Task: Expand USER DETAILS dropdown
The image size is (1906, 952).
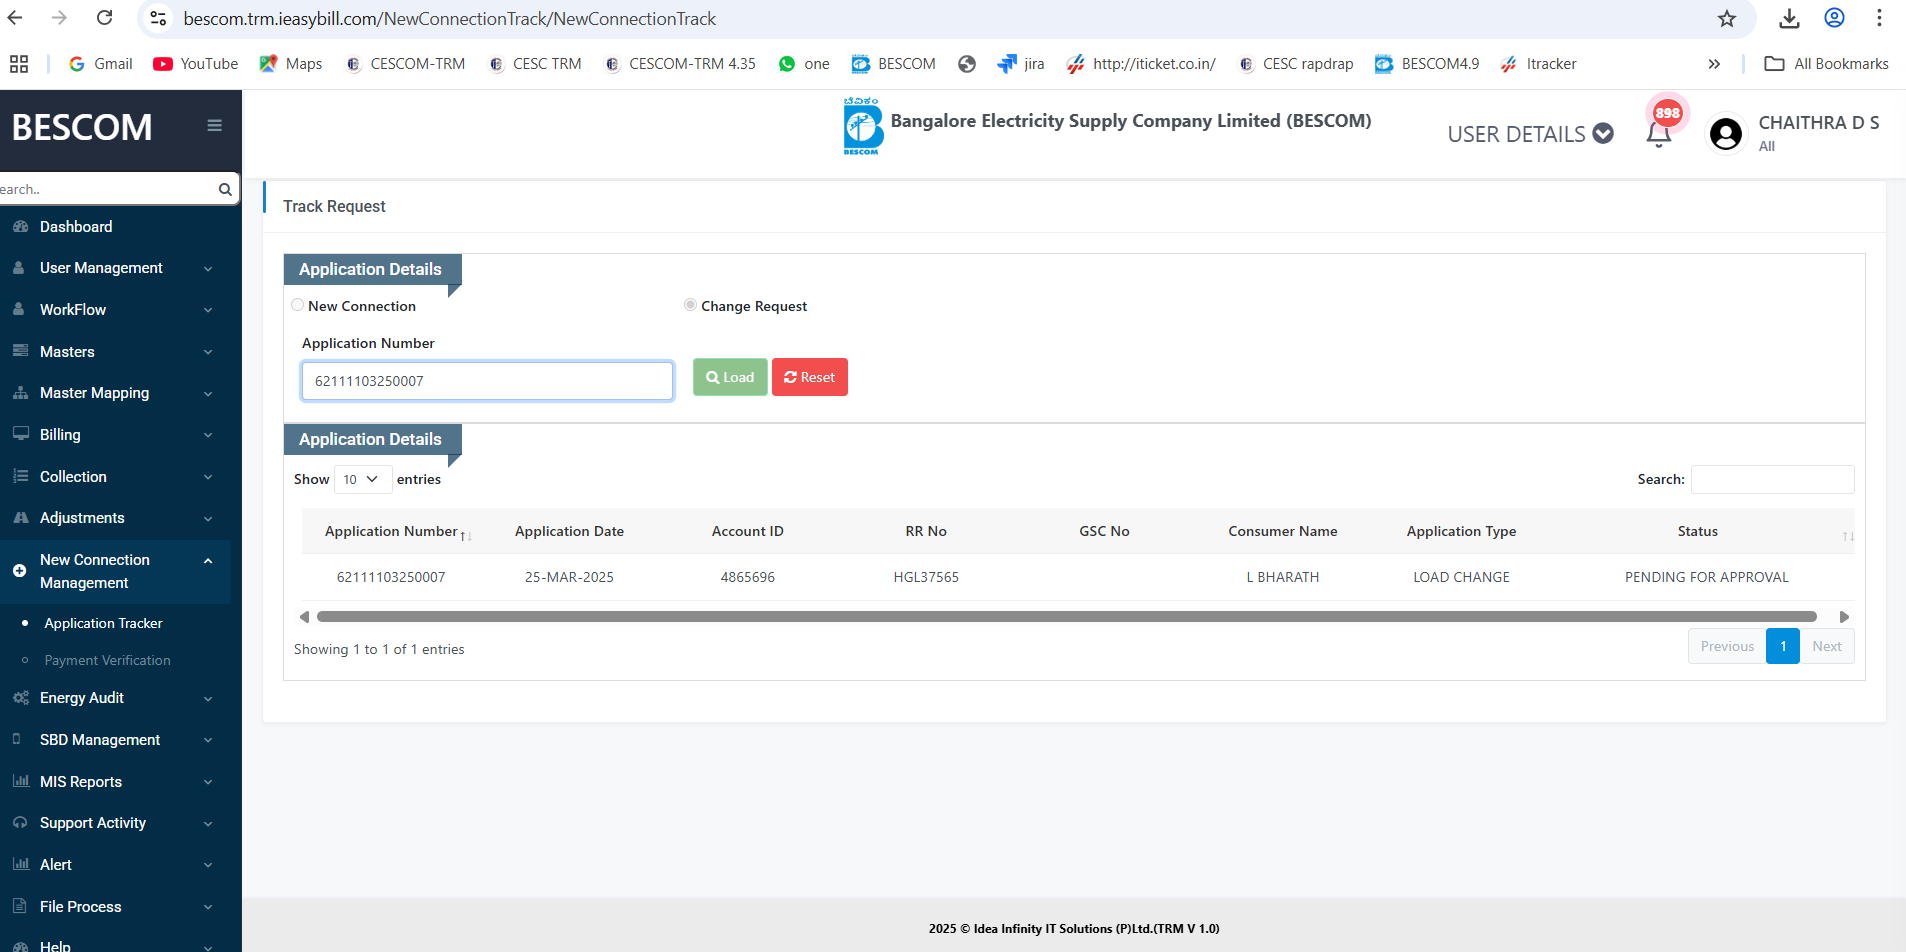Action: [1530, 134]
